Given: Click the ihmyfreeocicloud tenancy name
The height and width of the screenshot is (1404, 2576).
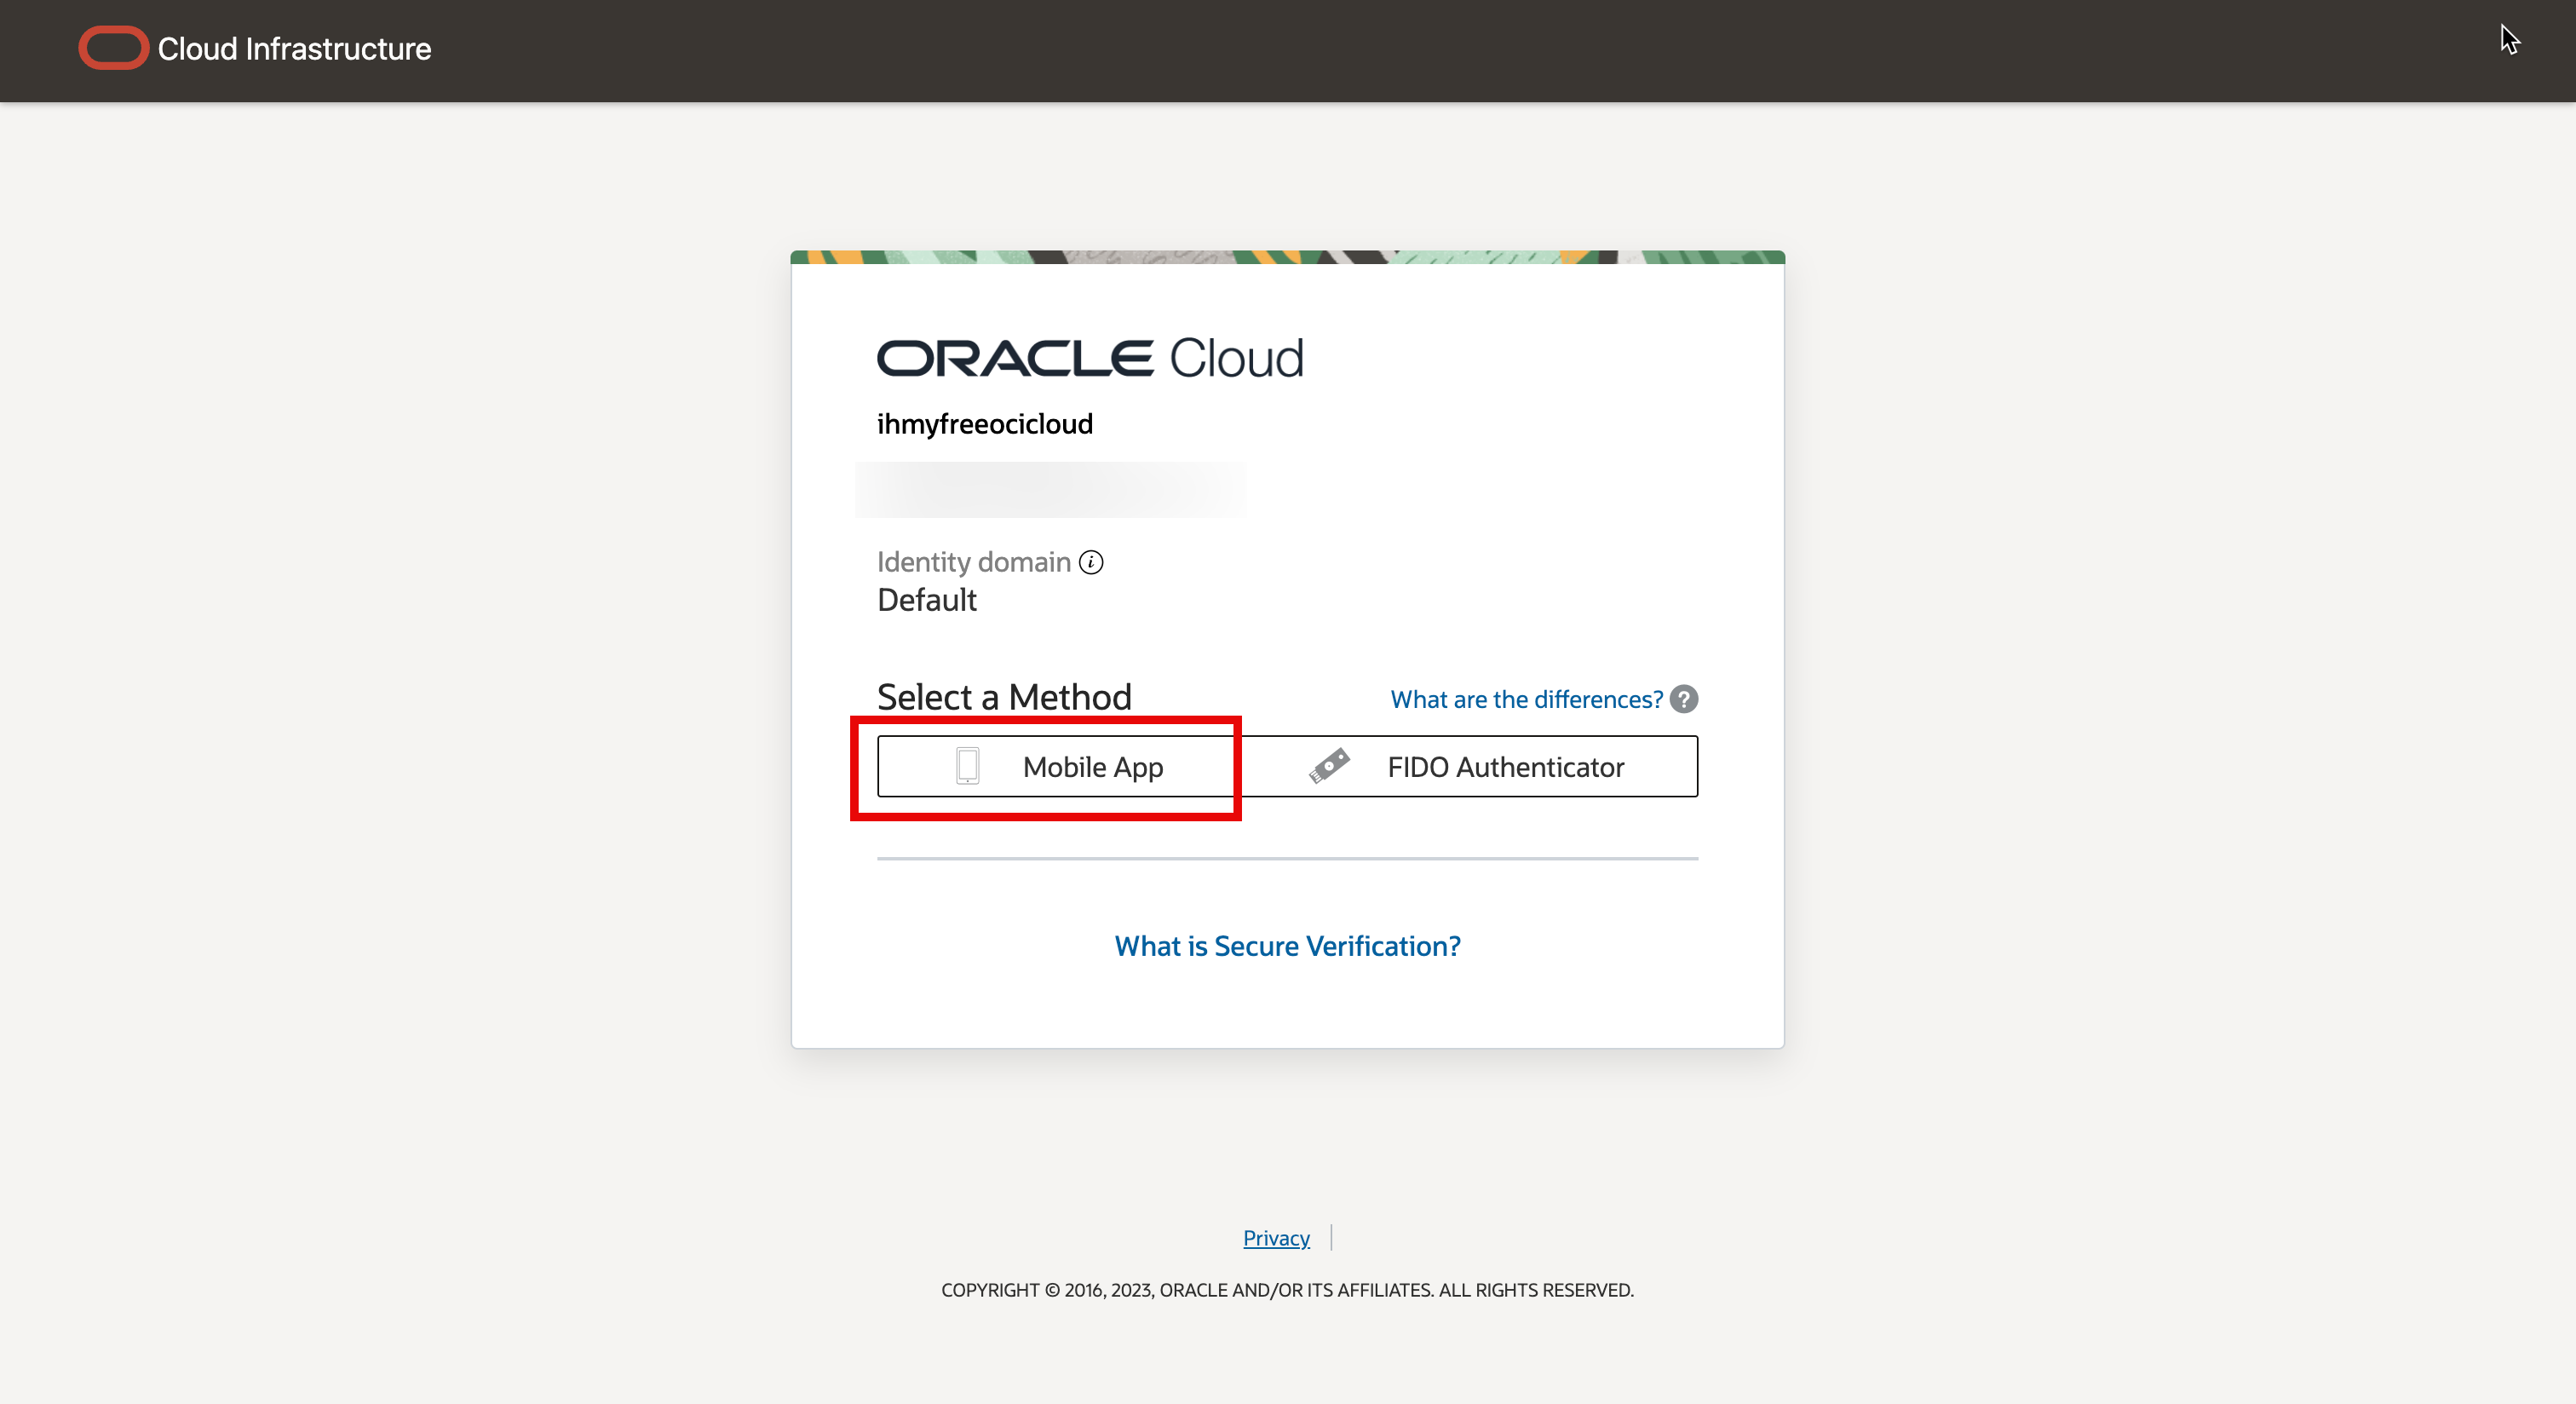Looking at the screenshot, I should coord(984,424).
